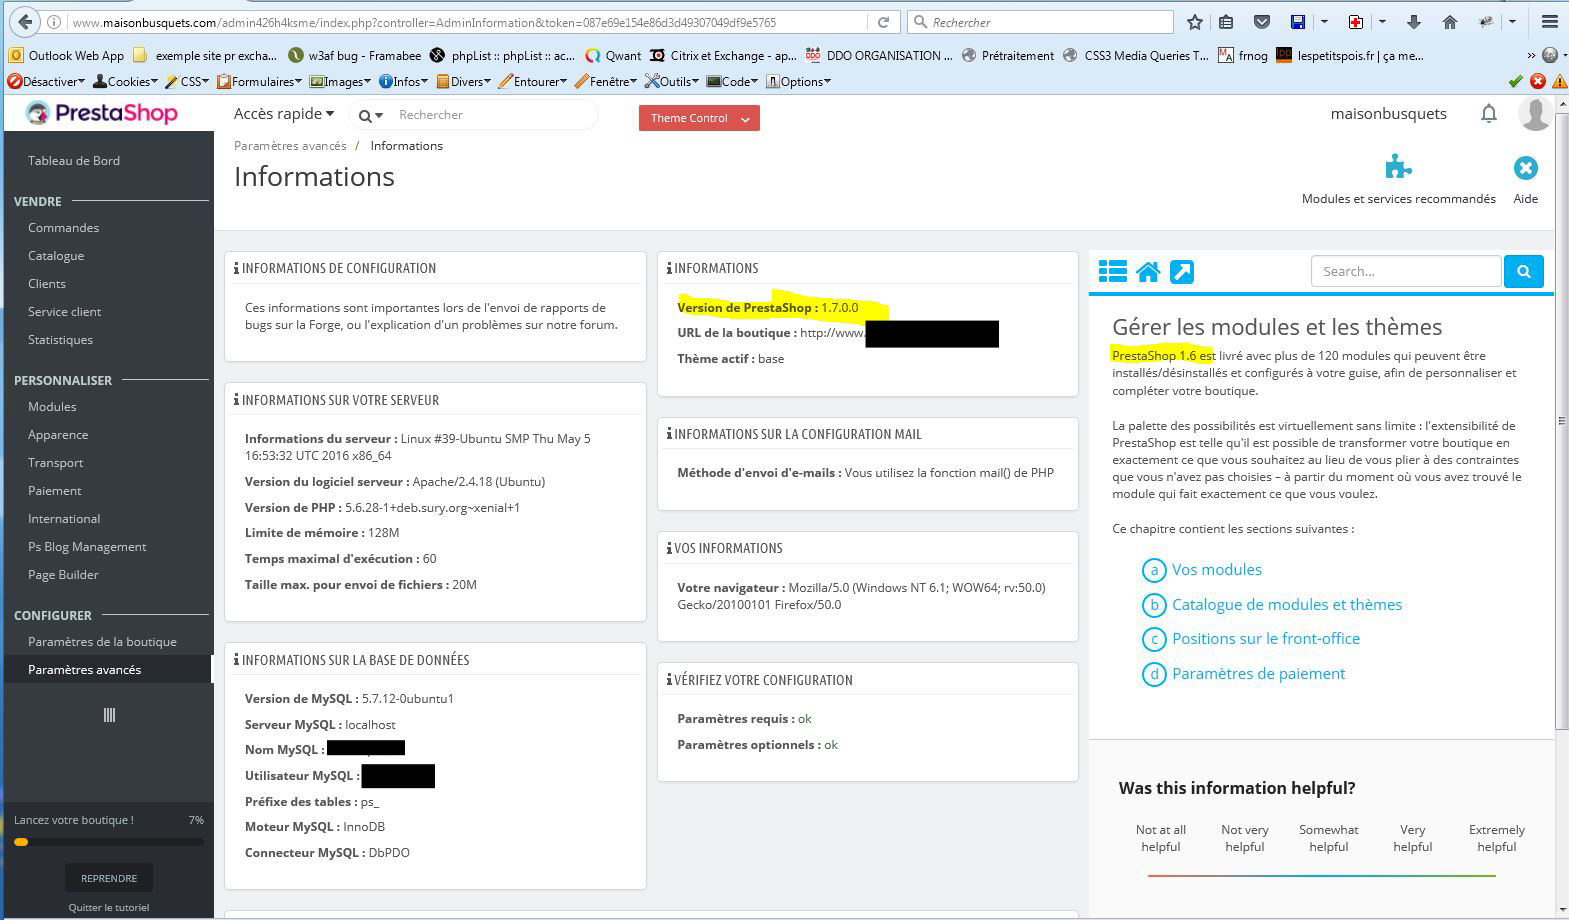Viewport: 1569px width, 920px height.
Task: Open Modules et services recommandés puzzle icon
Action: 1398,168
